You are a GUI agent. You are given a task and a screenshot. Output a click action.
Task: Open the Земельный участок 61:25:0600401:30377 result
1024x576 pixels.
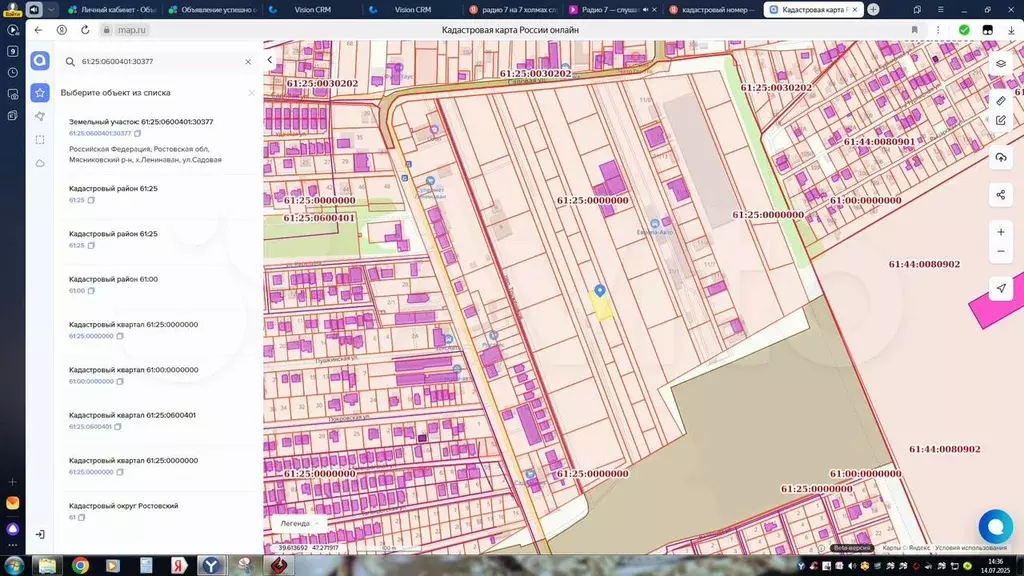(x=141, y=122)
